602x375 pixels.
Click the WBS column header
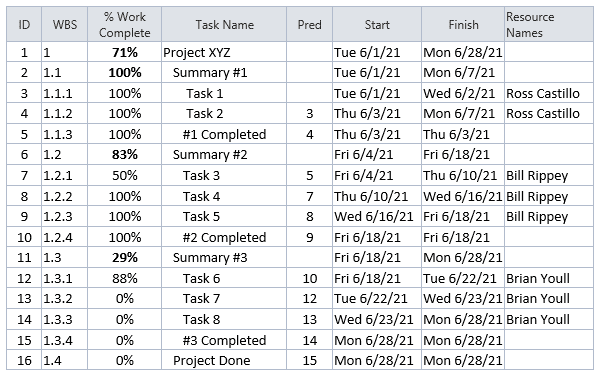pos(64,24)
